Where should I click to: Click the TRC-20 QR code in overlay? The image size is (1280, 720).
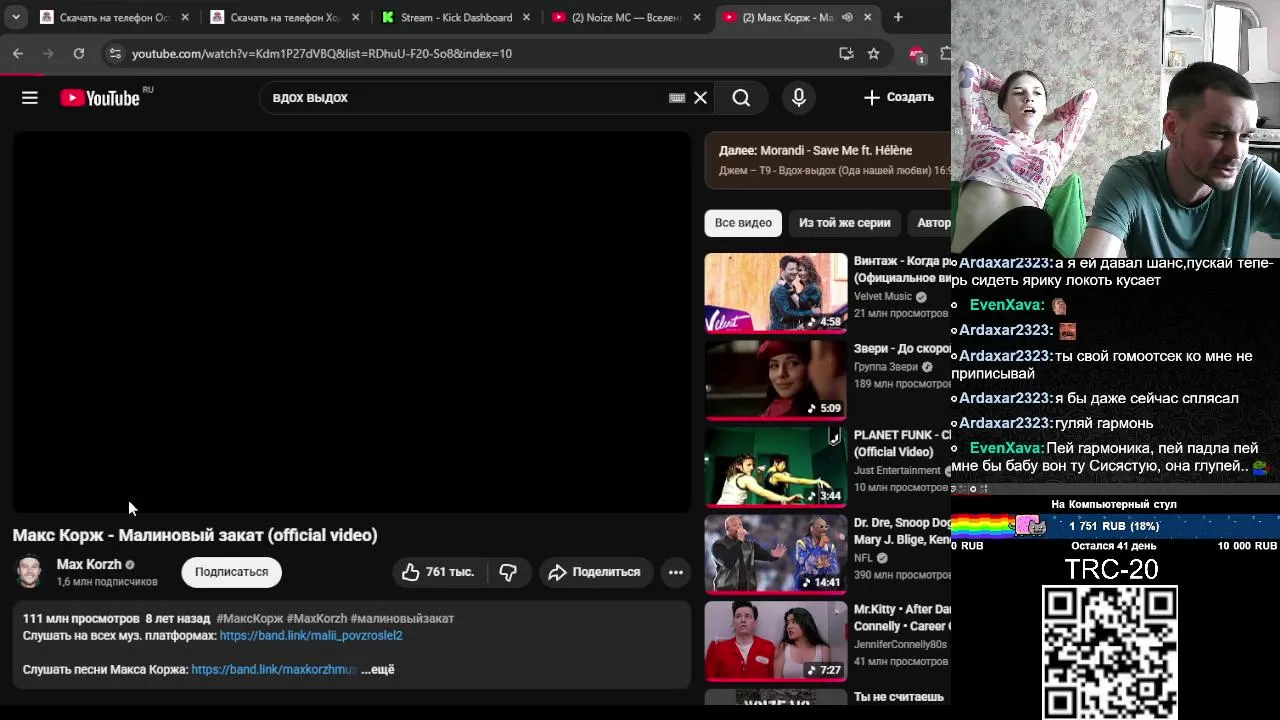tap(1110, 652)
